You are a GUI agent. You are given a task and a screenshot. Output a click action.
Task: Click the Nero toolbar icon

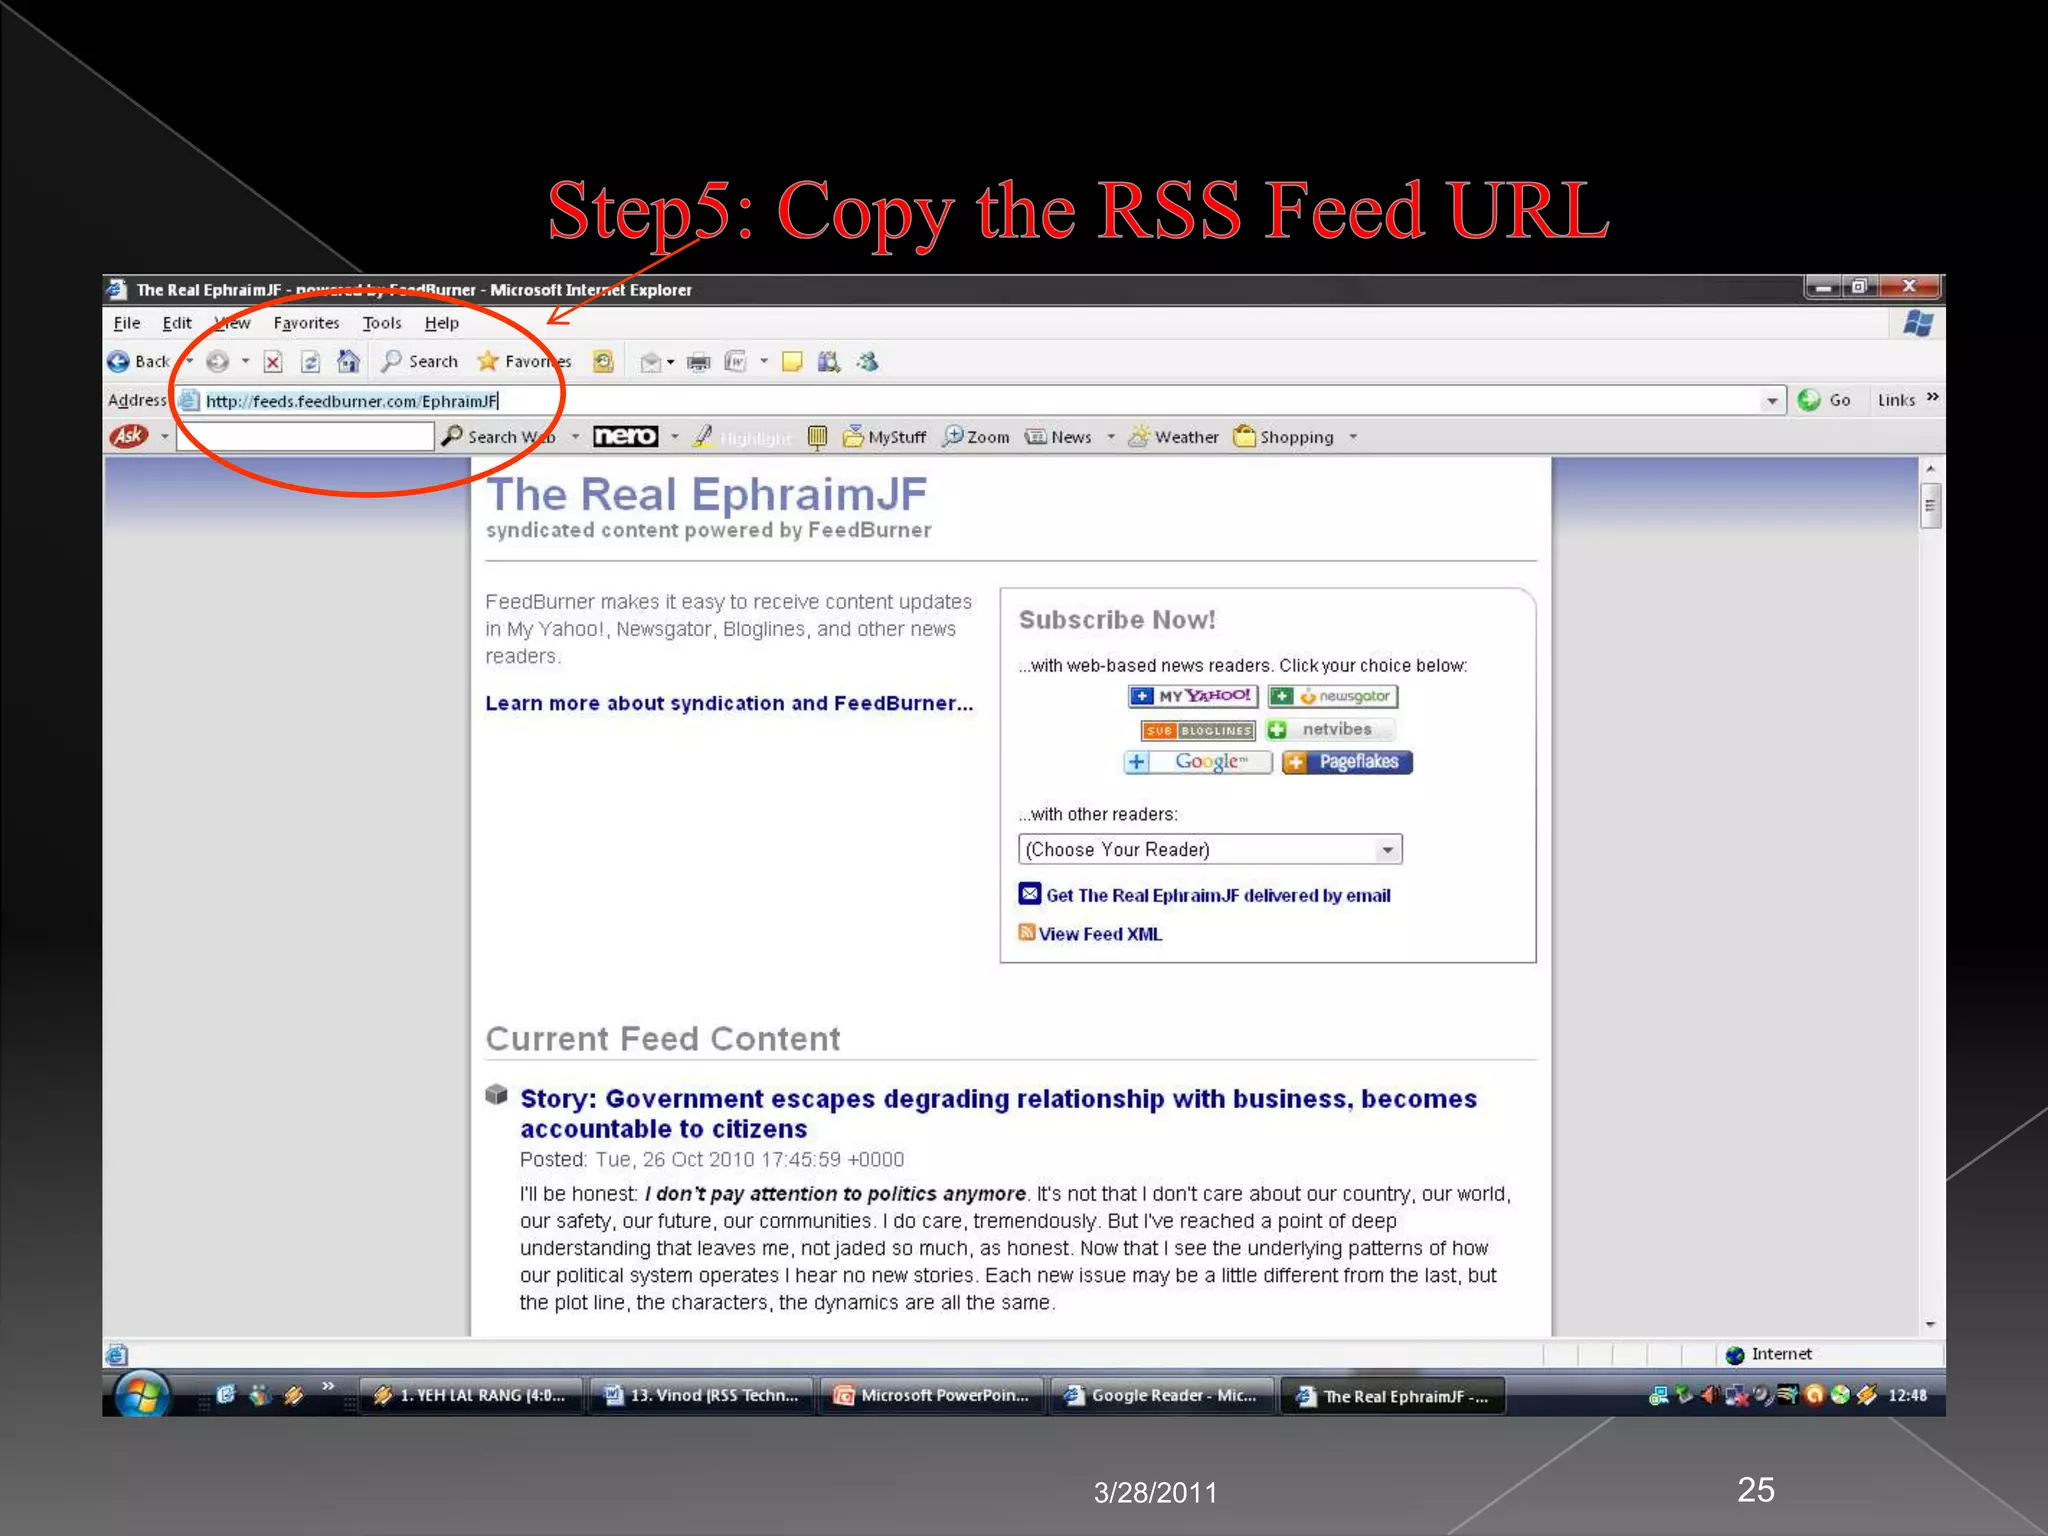coord(625,436)
